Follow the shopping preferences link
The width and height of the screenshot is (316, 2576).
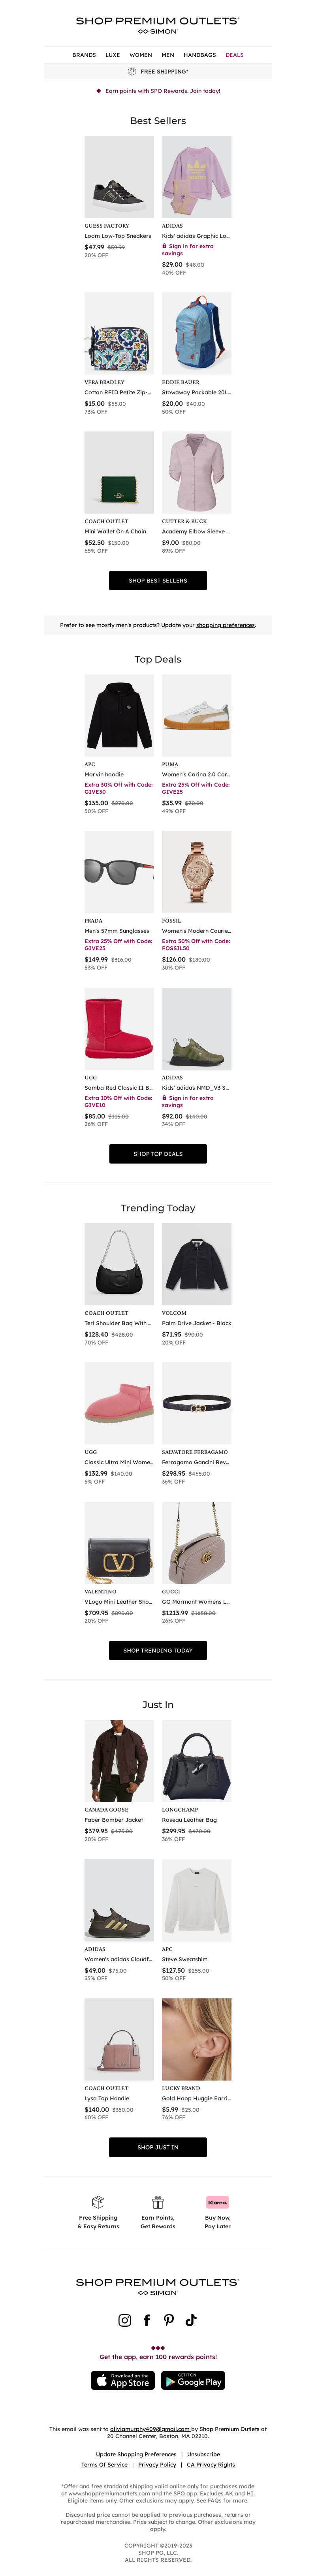coord(225,625)
